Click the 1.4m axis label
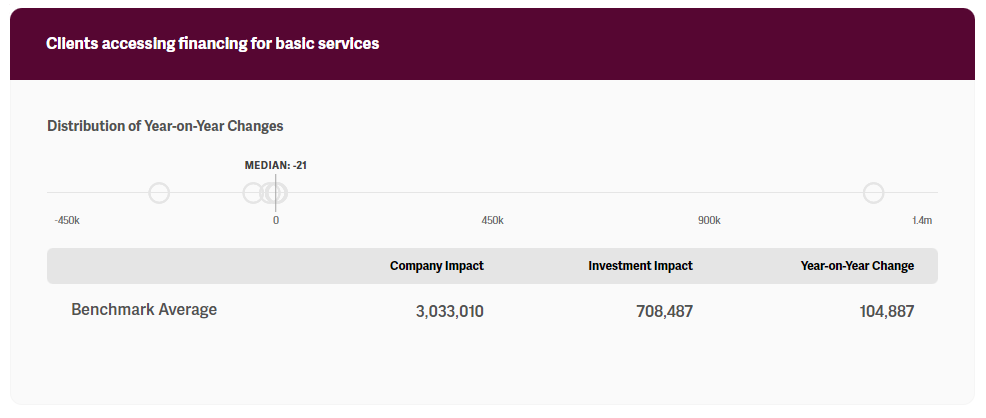Image resolution: width=986 pixels, height=418 pixels. (x=922, y=220)
